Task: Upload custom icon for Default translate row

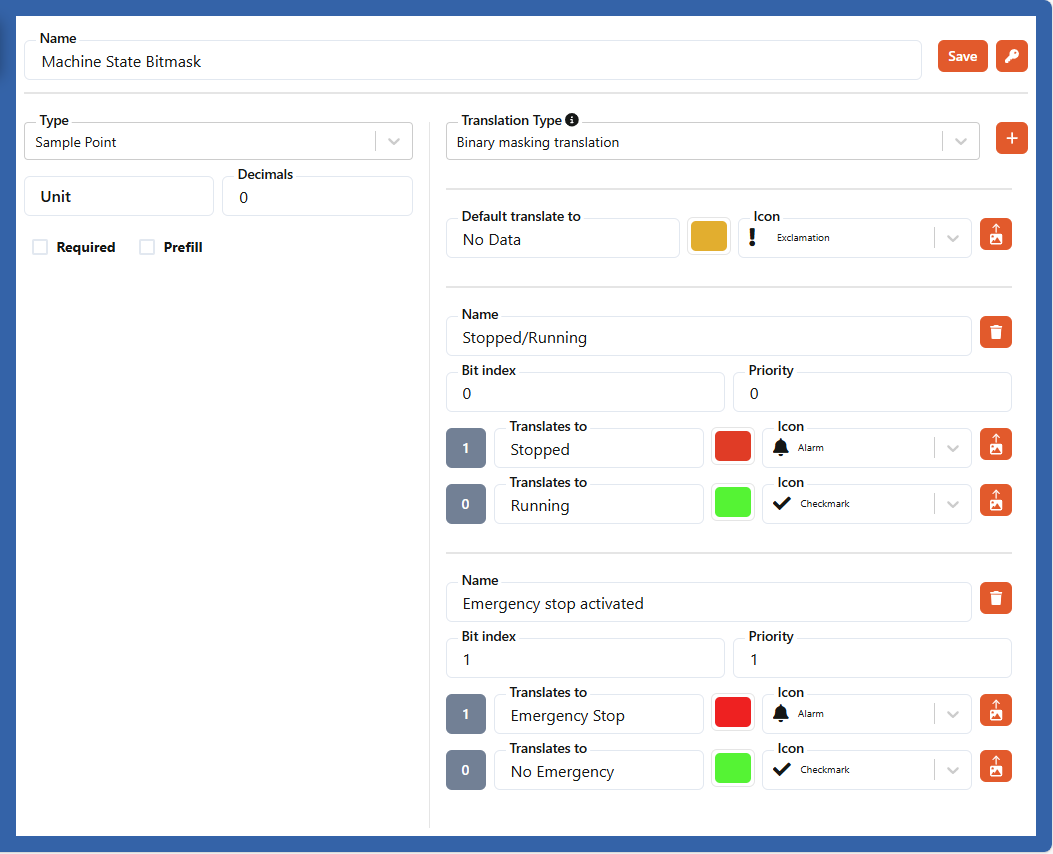Action: (x=995, y=234)
